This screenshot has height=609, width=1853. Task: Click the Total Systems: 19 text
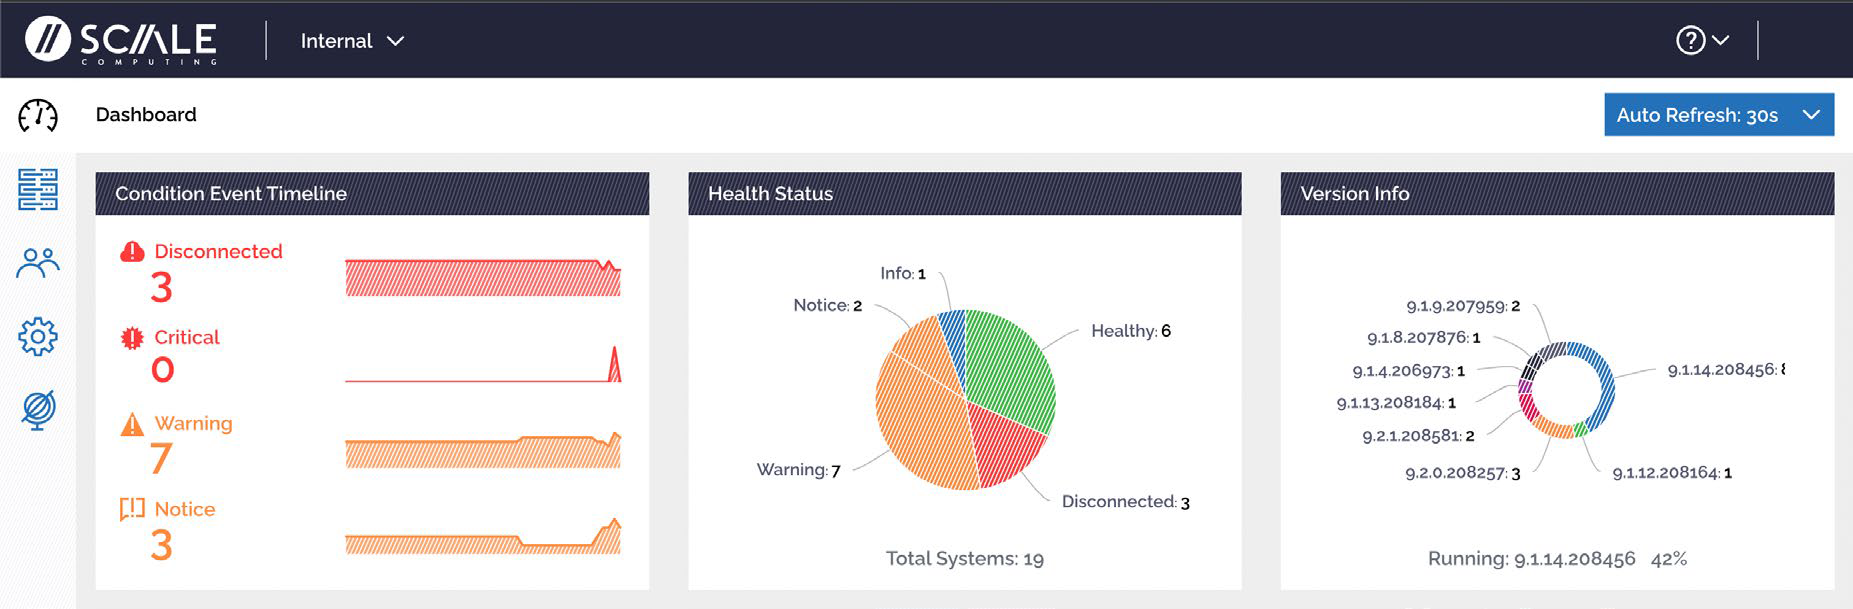tap(965, 559)
